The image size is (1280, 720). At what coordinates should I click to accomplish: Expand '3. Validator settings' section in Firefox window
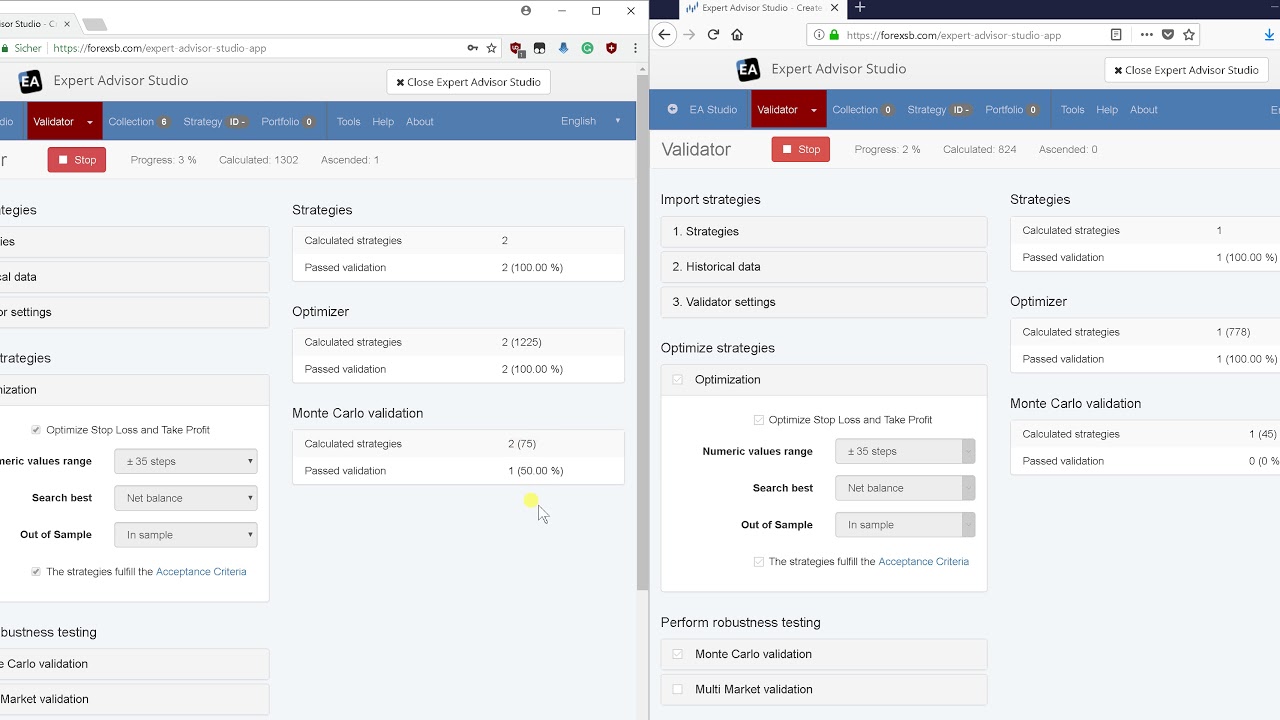[824, 302]
